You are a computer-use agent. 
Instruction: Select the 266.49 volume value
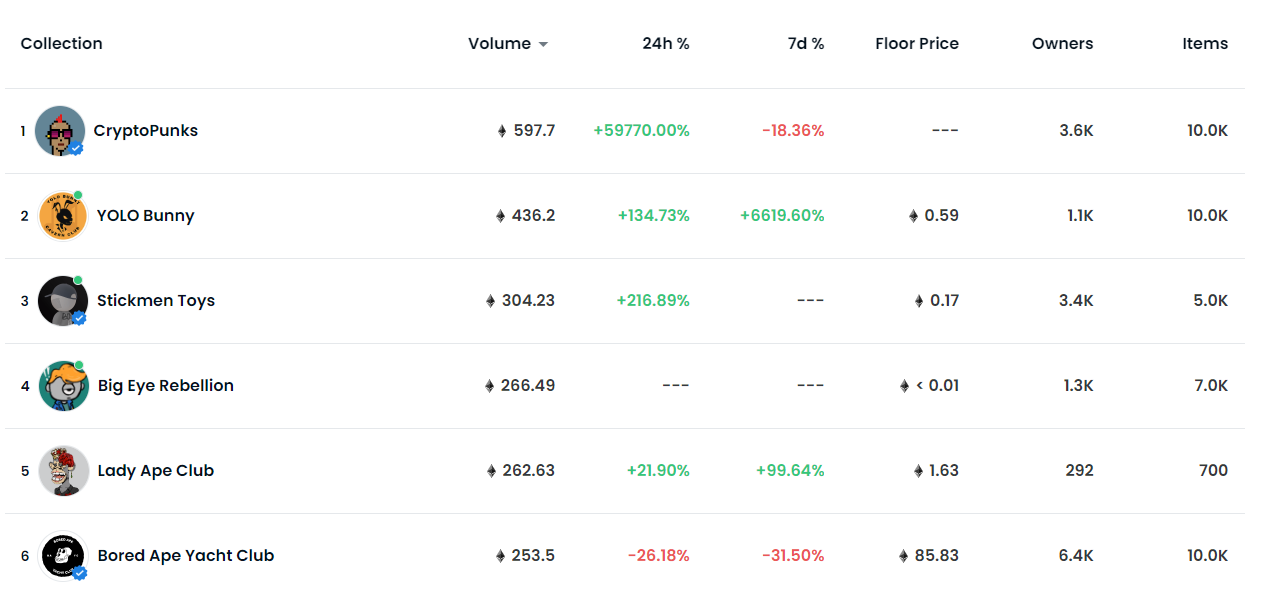pyautogui.click(x=528, y=386)
